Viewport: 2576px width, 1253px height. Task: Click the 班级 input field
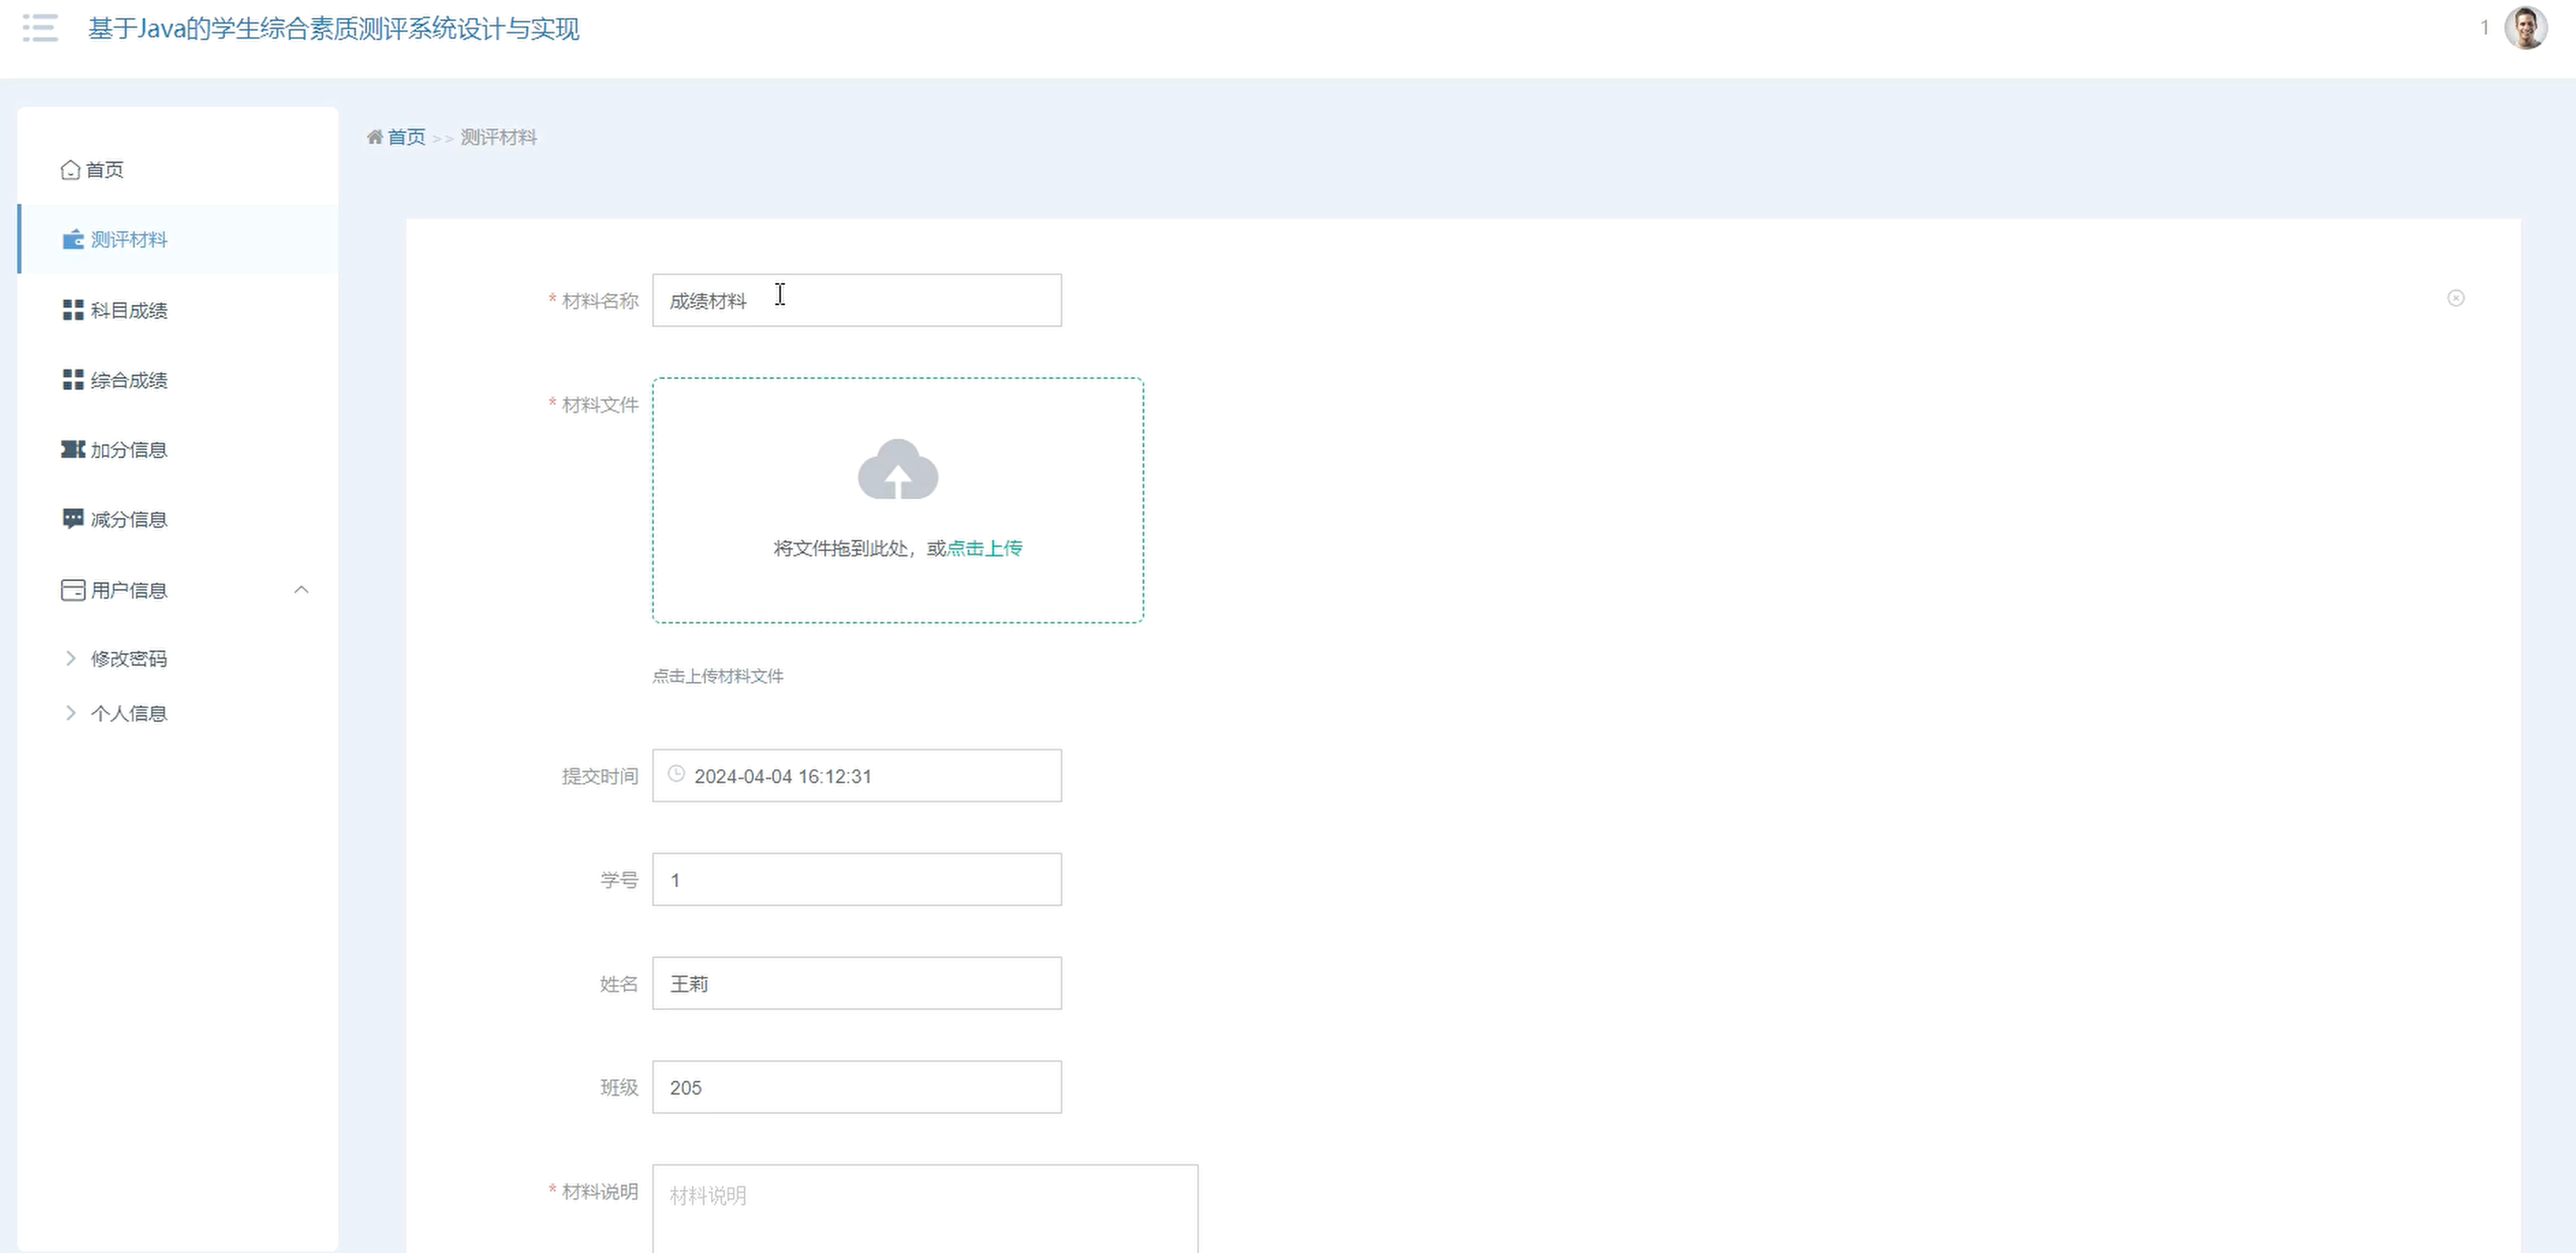[857, 1087]
